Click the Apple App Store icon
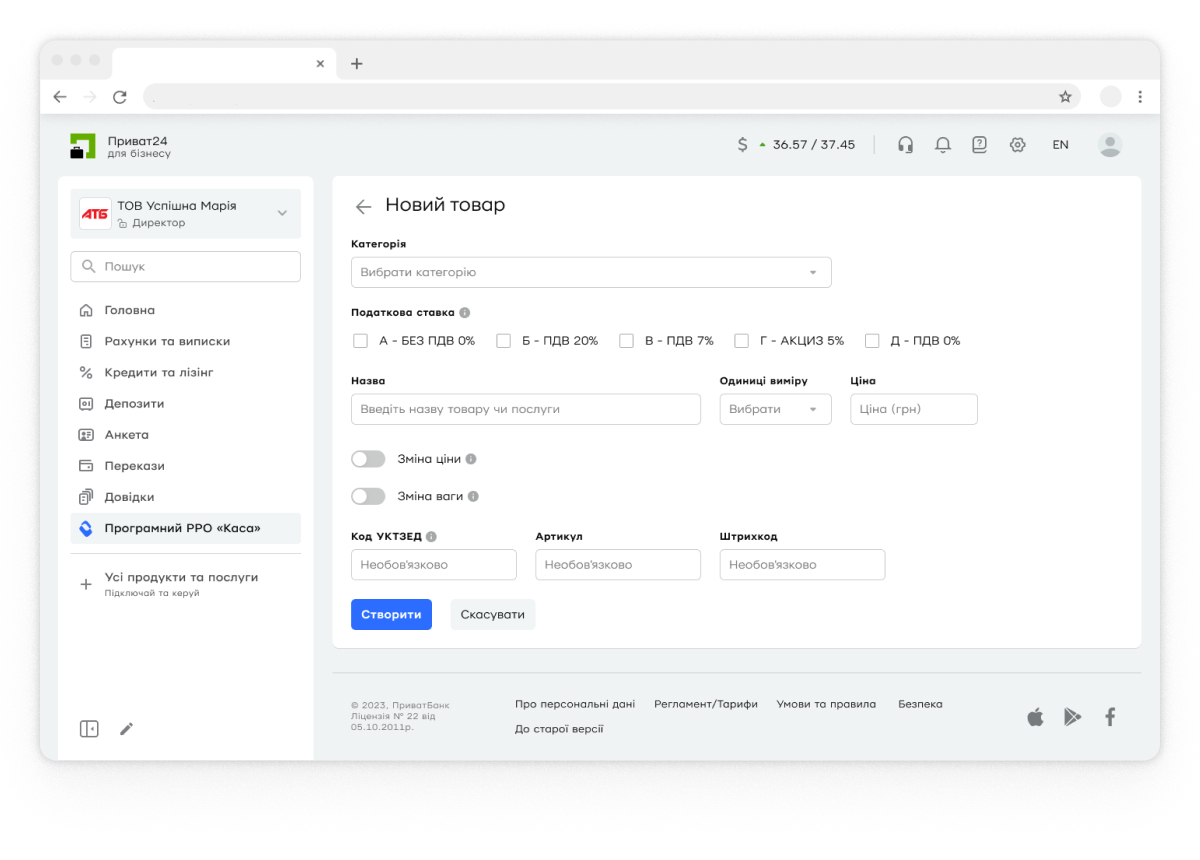The image size is (1200, 860). coord(1035,717)
